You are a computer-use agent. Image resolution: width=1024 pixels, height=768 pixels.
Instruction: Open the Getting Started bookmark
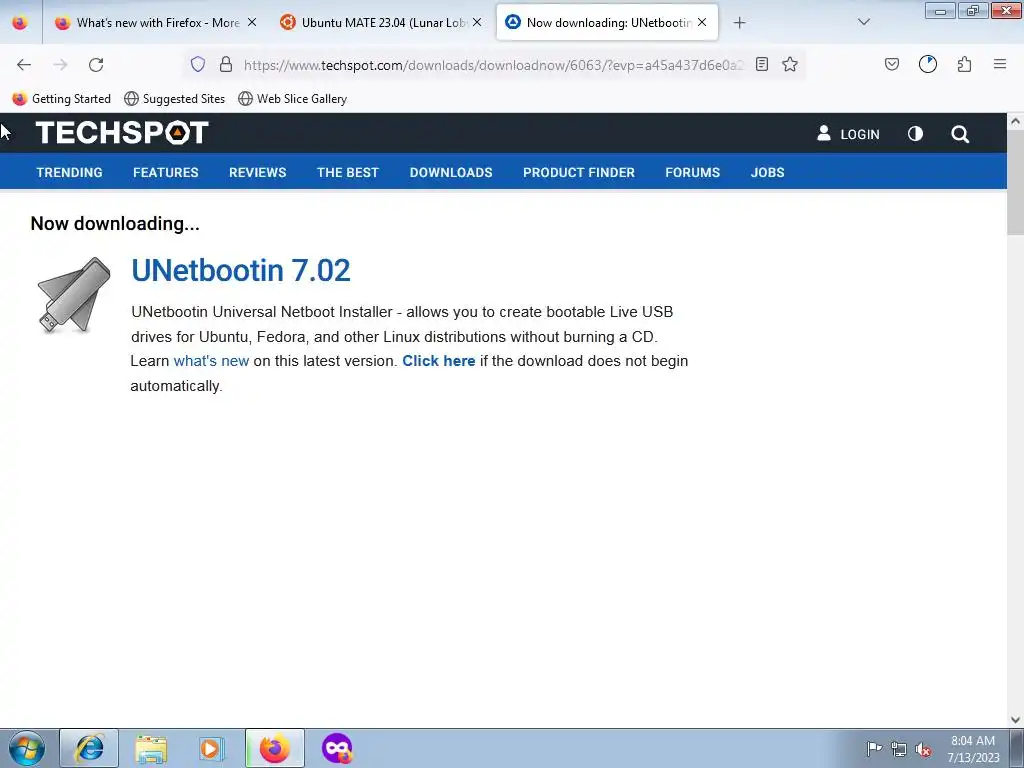62,99
